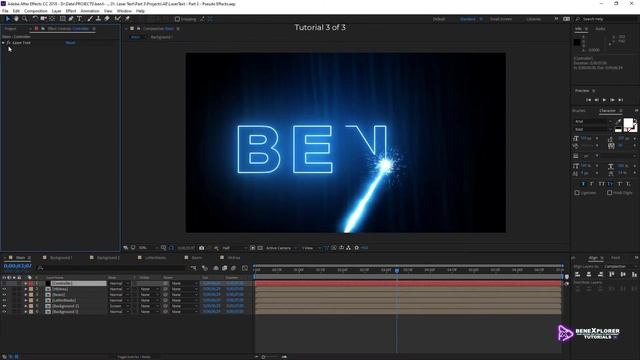Select the Eraser tool
Image resolution: width=640 pixels, height=360 pixels.
[x=107, y=19]
